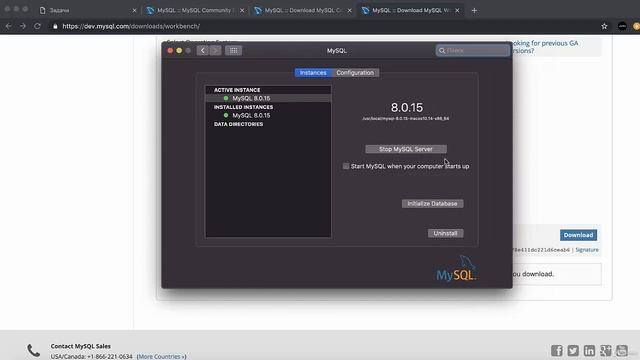640x360 pixels.
Task: Open the More Countries link
Action: tap(162, 356)
